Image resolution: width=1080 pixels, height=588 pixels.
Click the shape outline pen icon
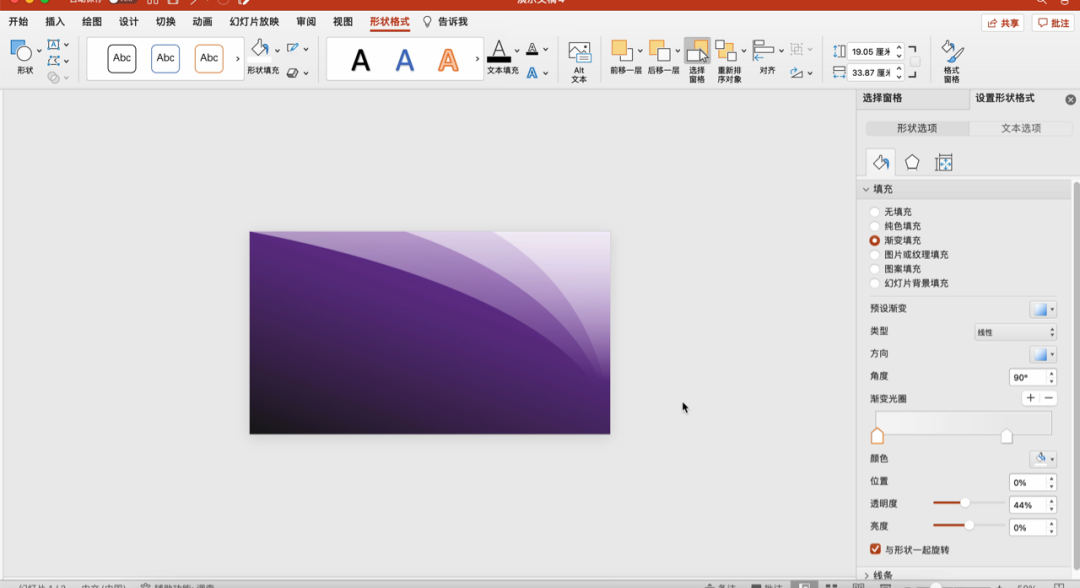(x=293, y=48)
